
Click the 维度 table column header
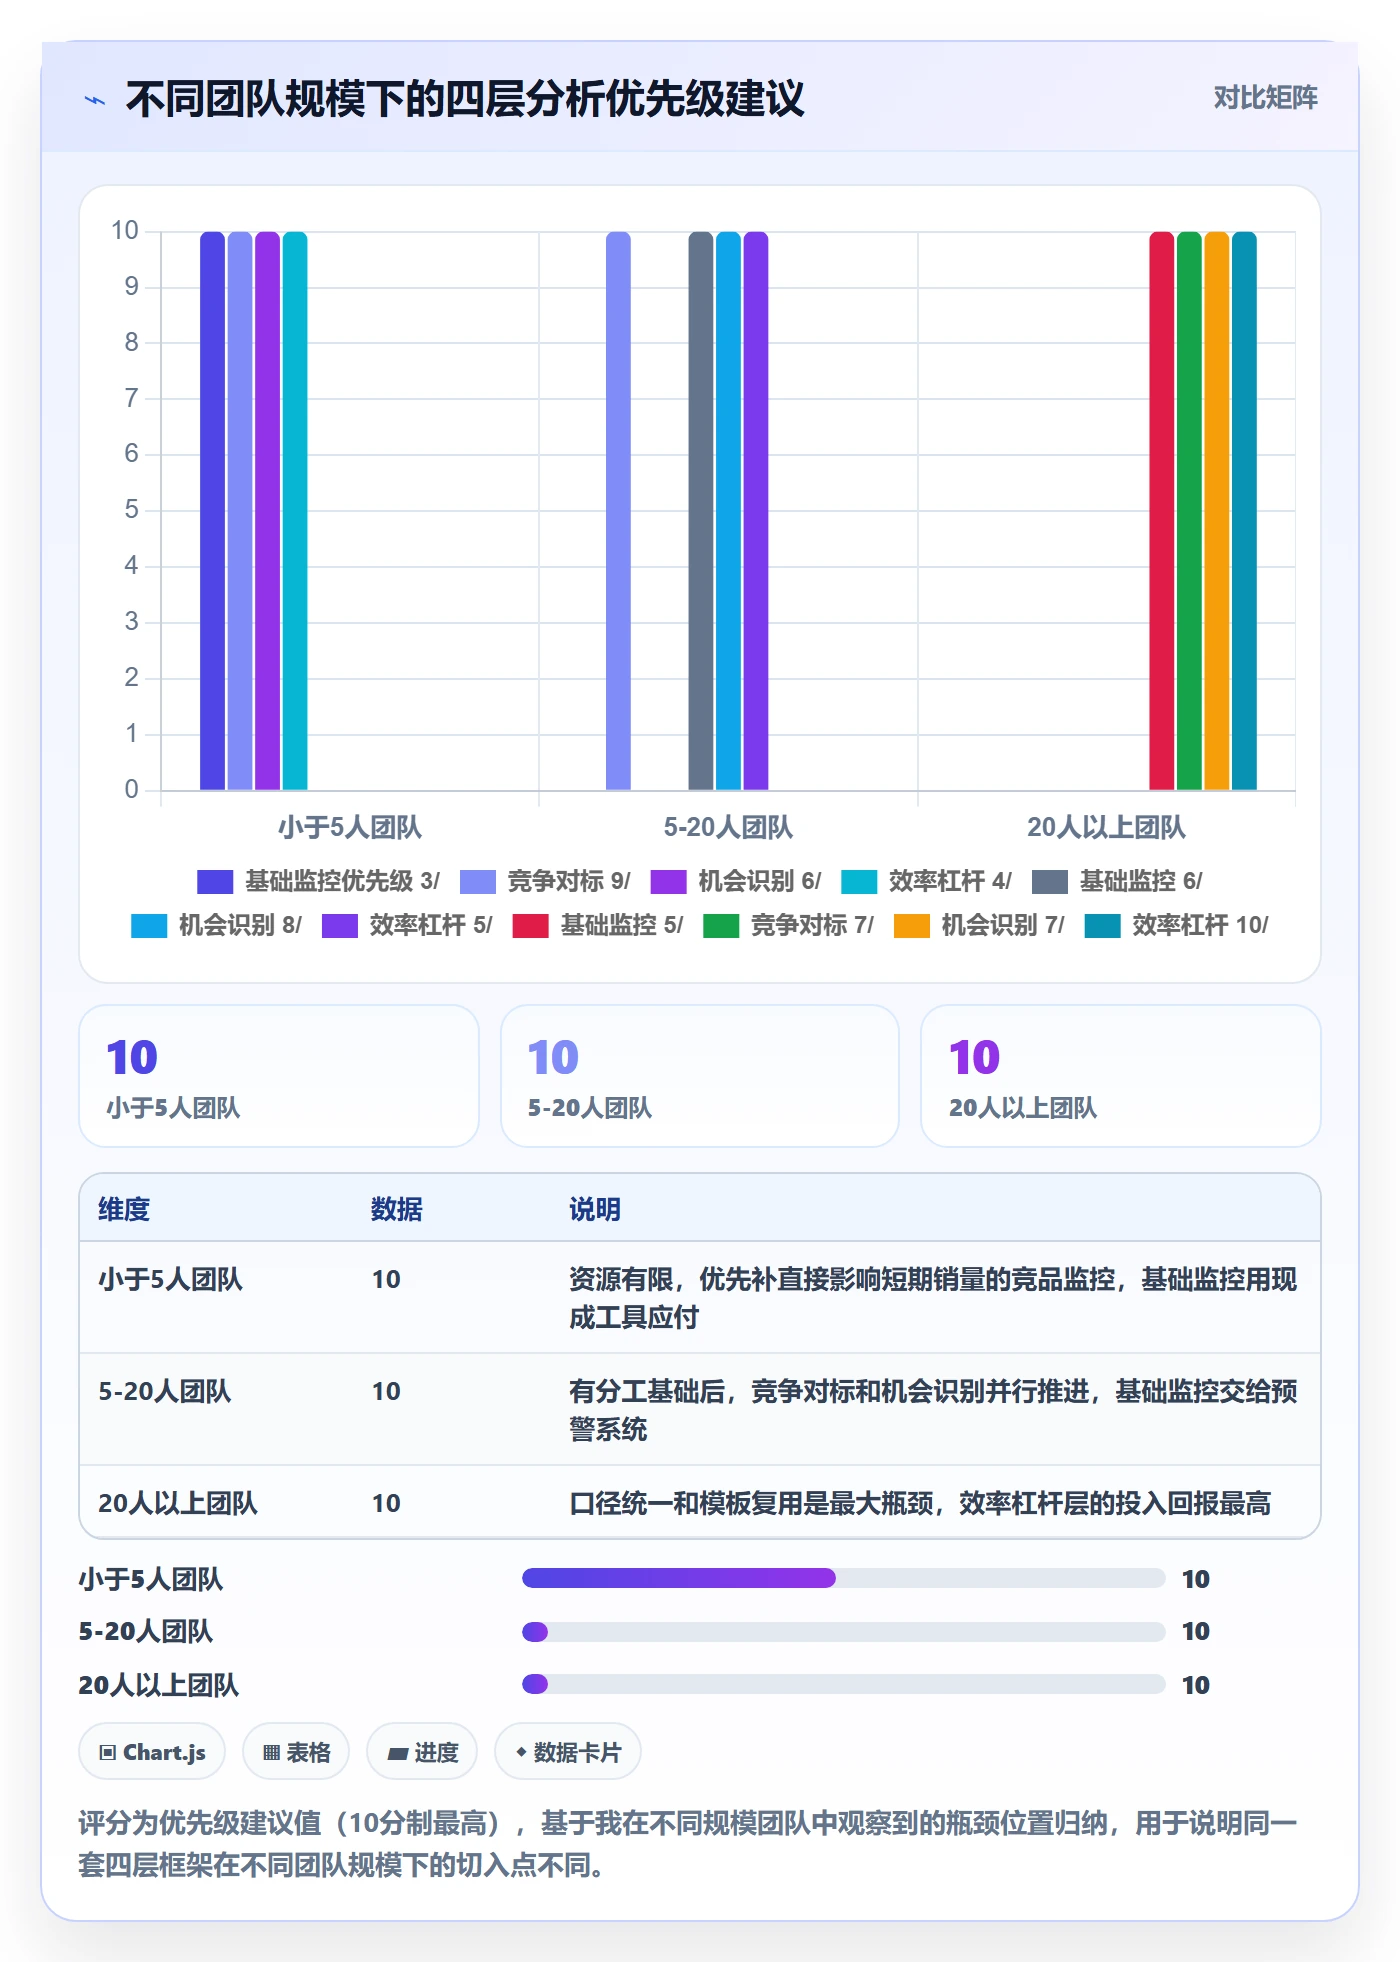click(124, 1209)
